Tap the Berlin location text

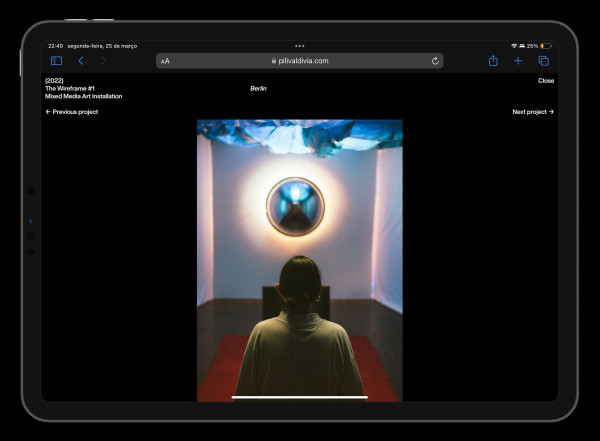[x=258, y=88]
